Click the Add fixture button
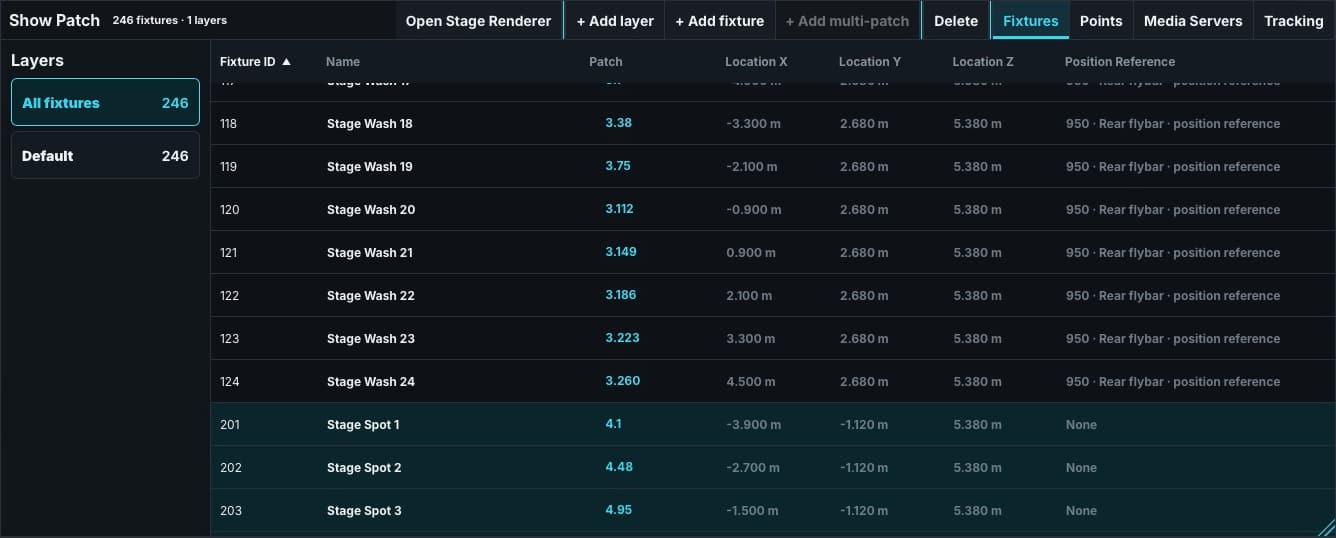 pos(719,21)
